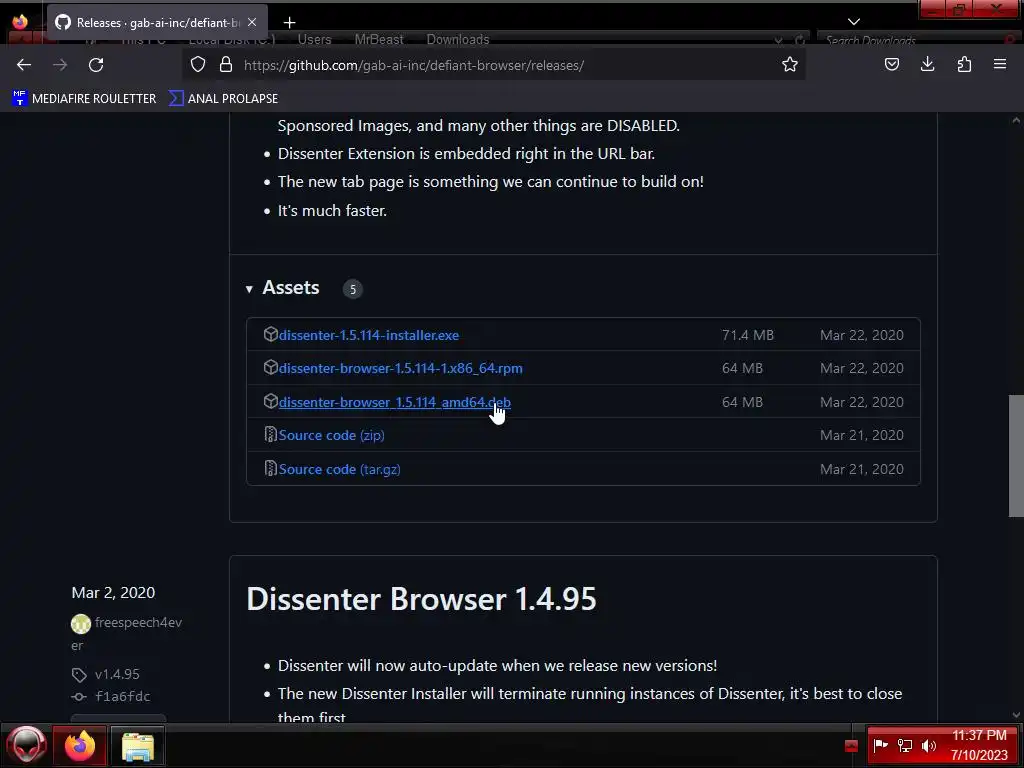Viewport: 1024px width, 768px height.
Task: Click the freespeech4ever avatar
Action: (81, 624)
